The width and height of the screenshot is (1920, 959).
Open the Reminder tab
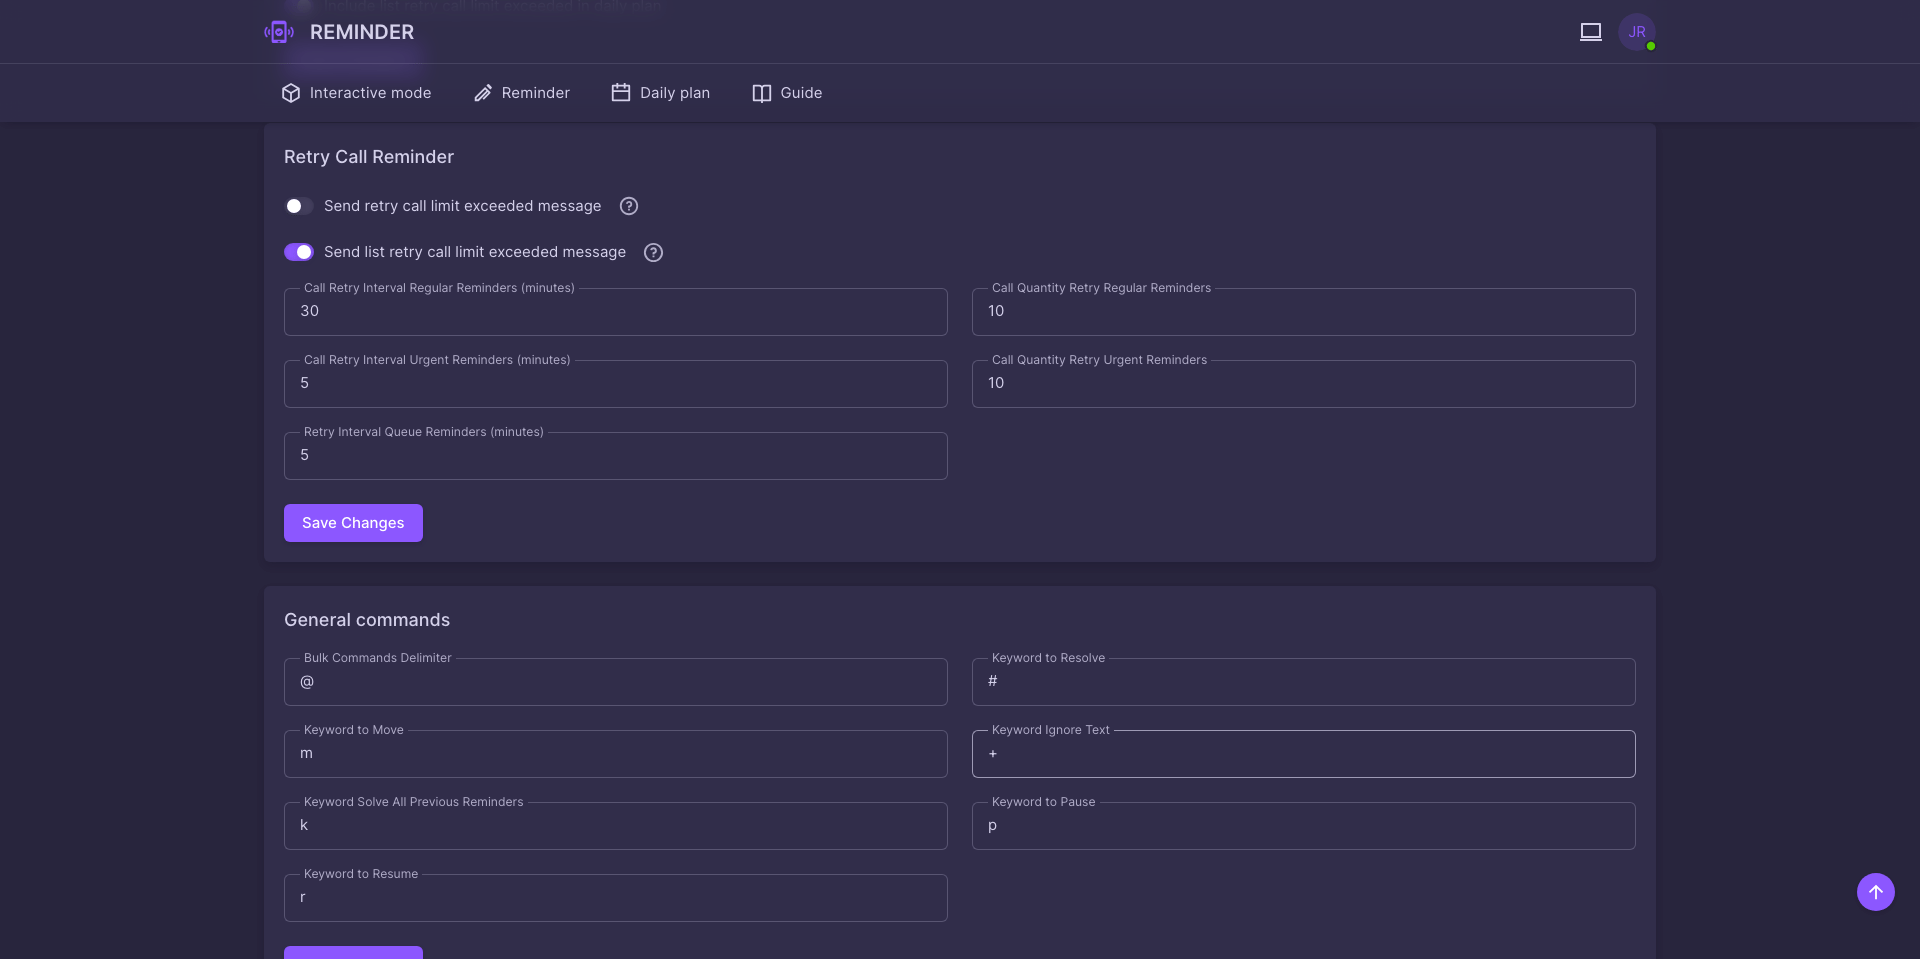tap(522, 93)
